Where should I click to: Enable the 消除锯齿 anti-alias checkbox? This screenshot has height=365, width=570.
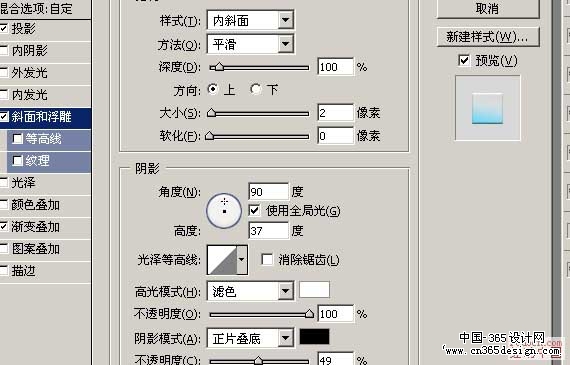click(267, 259)
